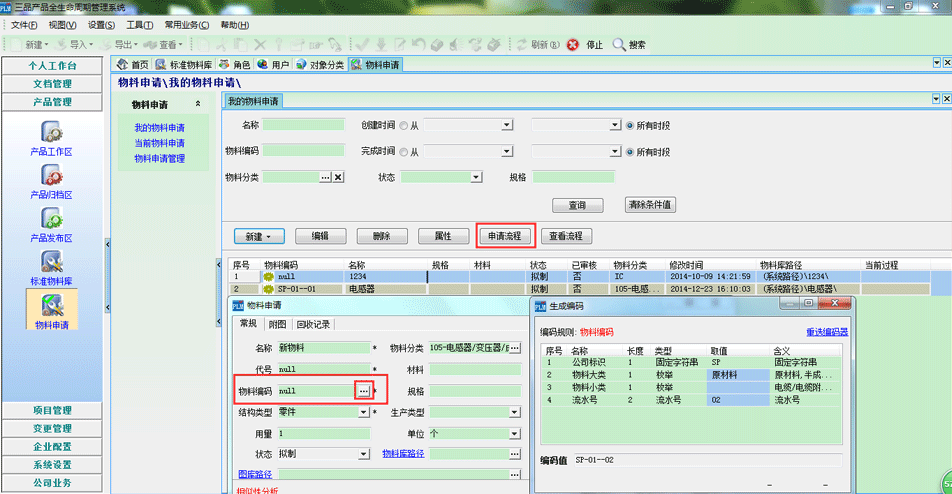This screenshot has height=494, width=952.
Task: Open the 产品归档区 sidebar icon
Action: pyautogui.click(x=51, y=175)
